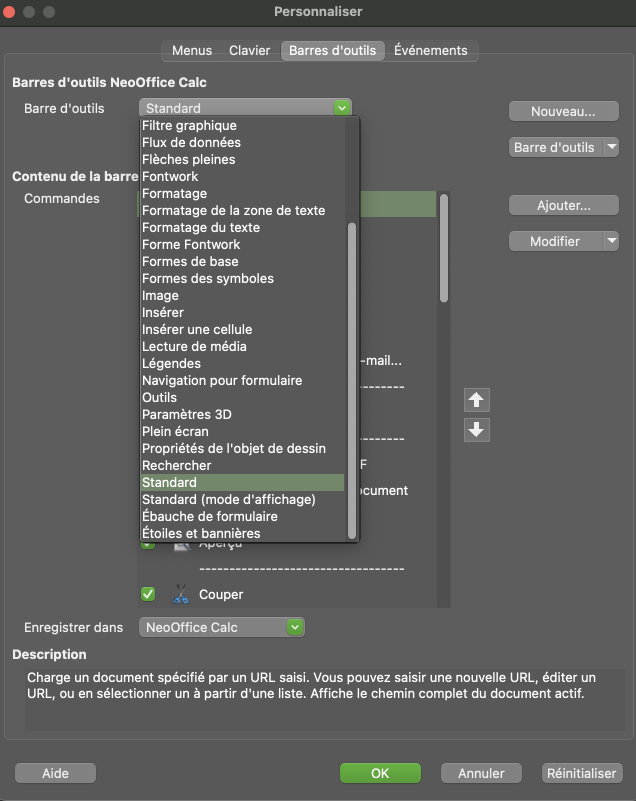Open the Barre d'outils combo box arrow

tap(342, 108)
